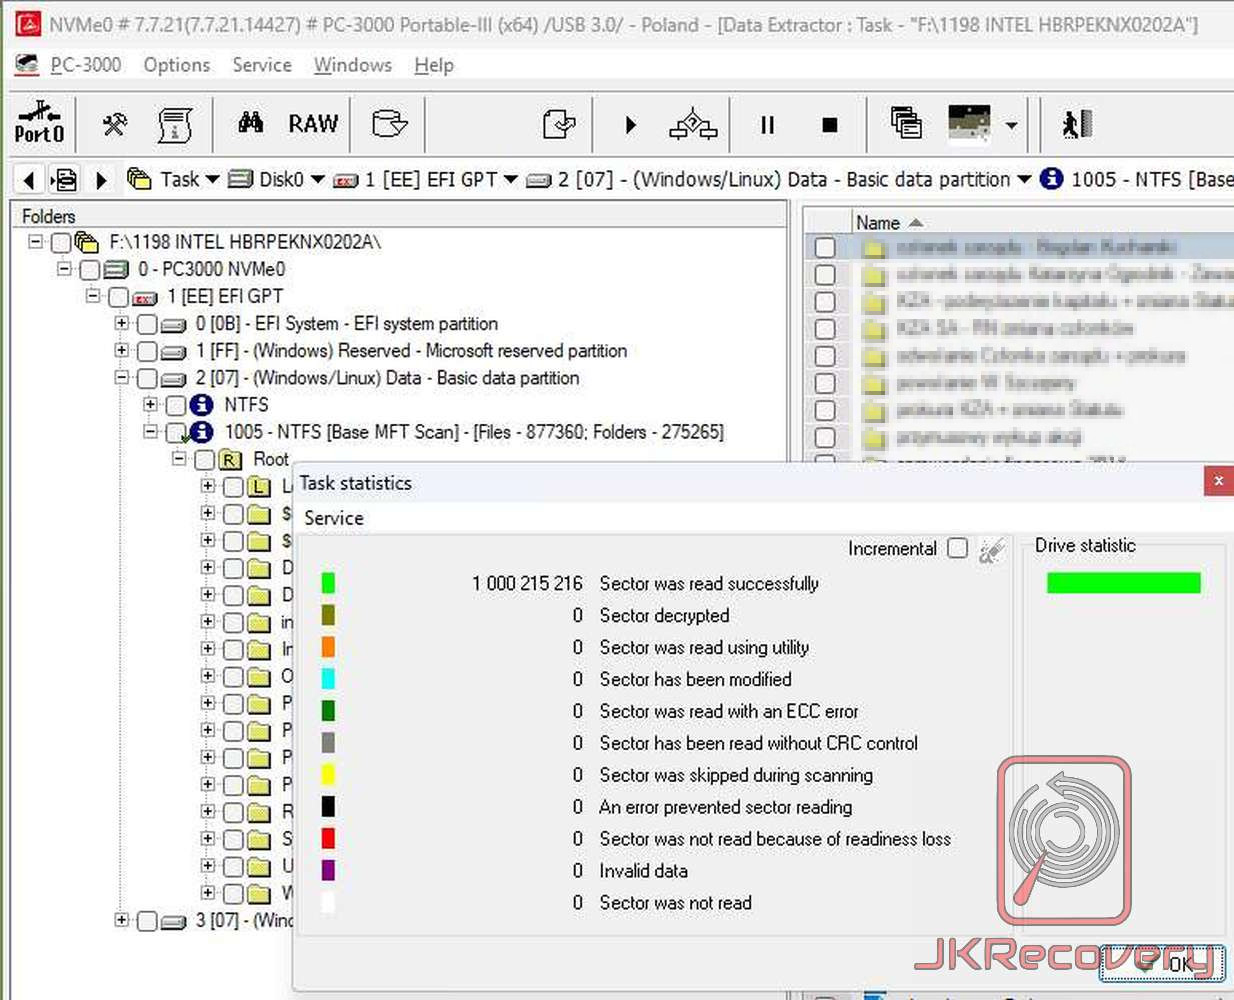The width and height of the screenshot is (1234, 1000).
Task: Click the checked document task icon
Action: tap(558, 124)
